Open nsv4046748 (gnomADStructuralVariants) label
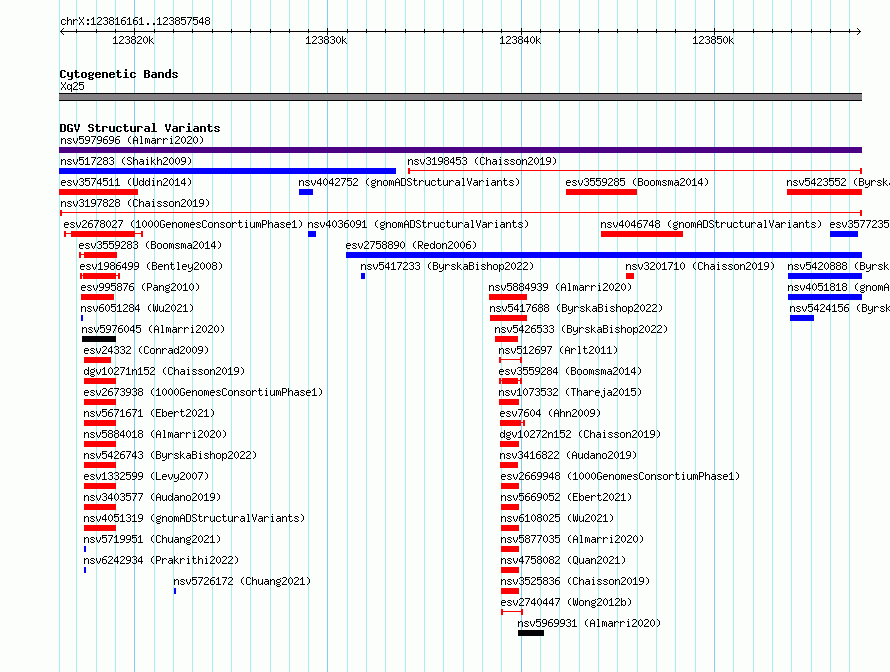This screenshot has width=890, height=672. click(x=711, y=224)
